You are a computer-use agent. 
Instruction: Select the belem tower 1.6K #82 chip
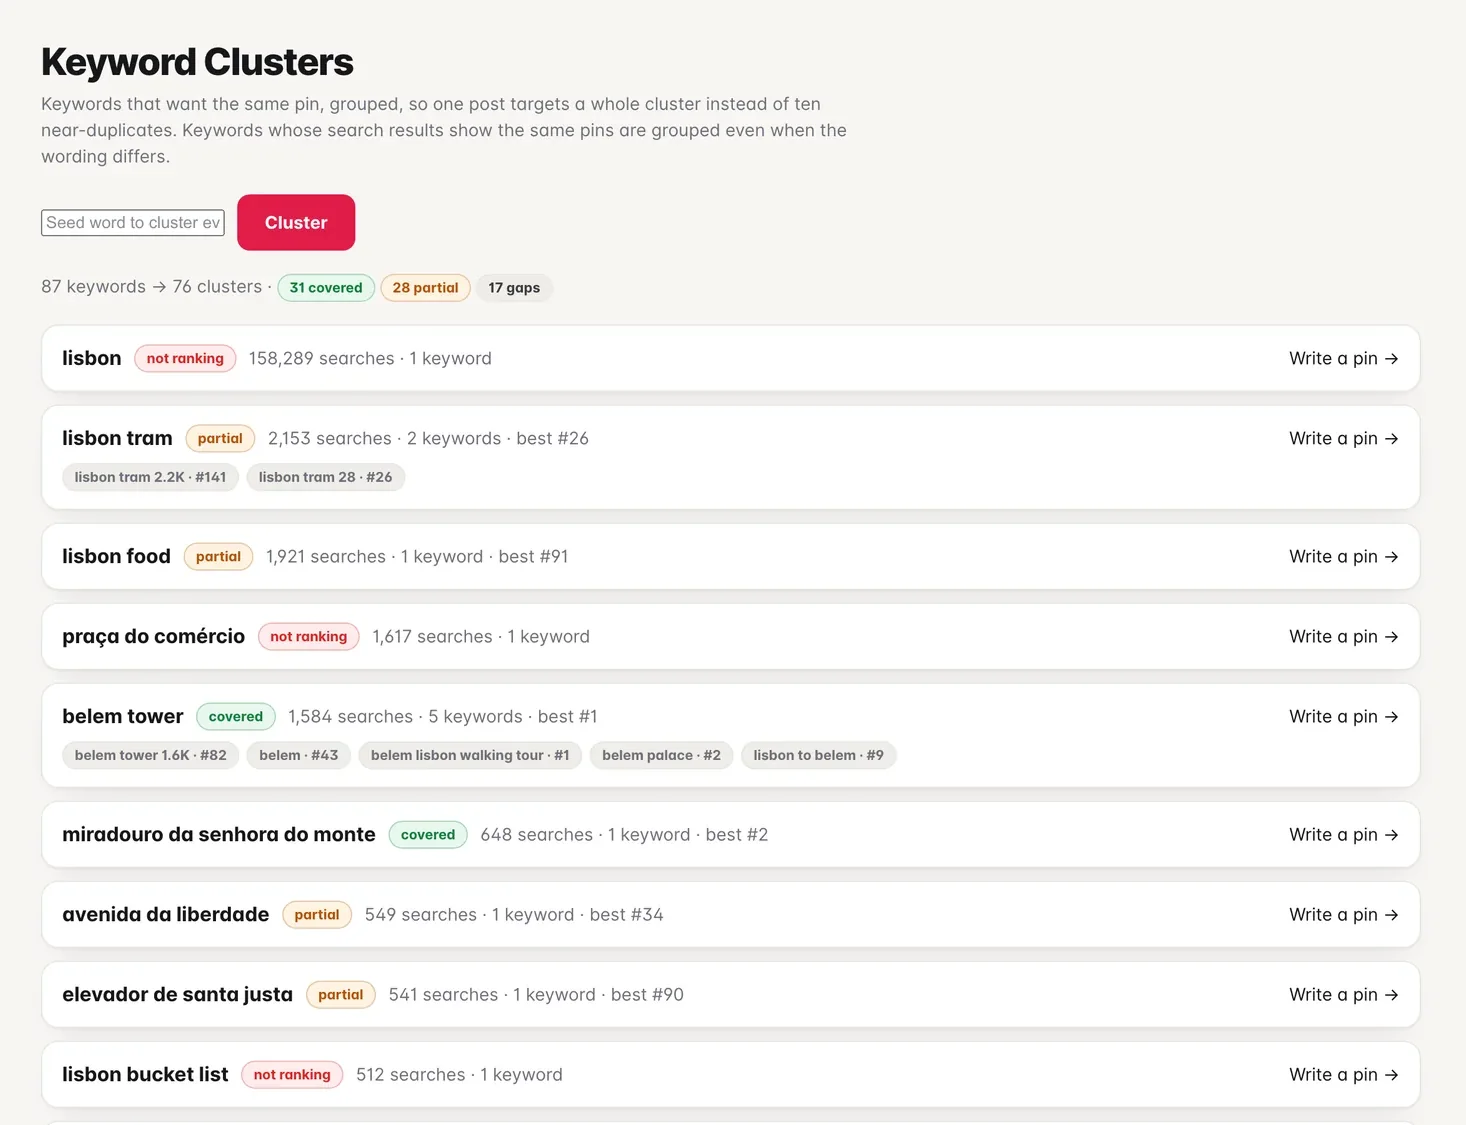[x=150, y=755]
